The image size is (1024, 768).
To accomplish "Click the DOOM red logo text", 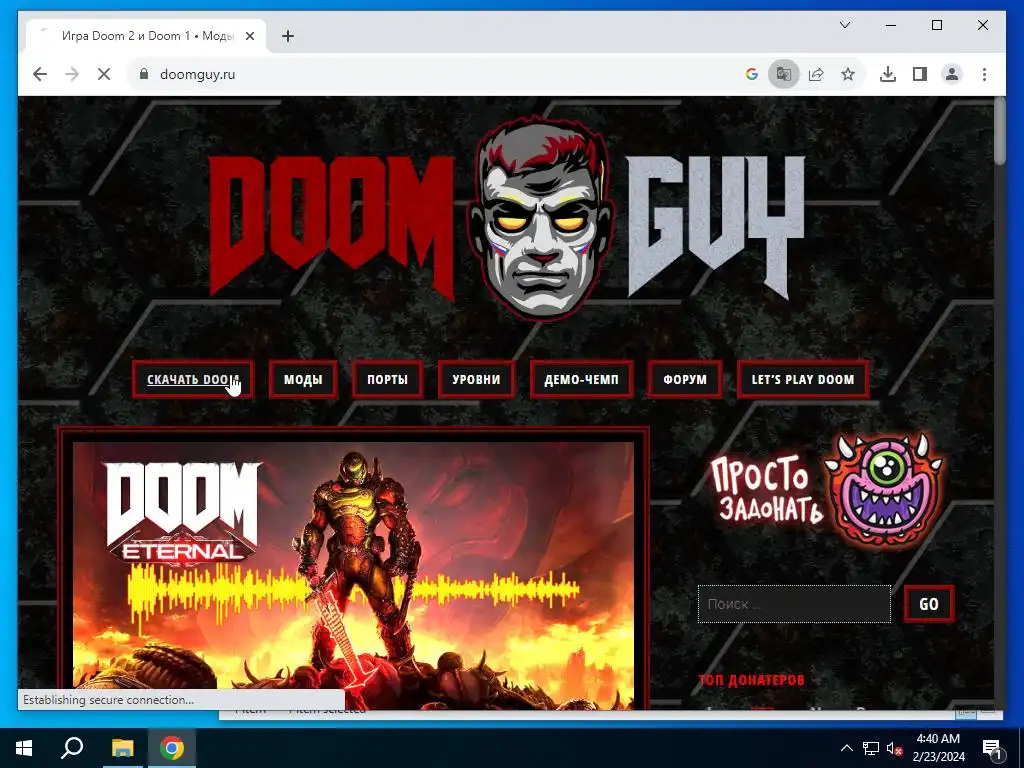I will (332, 227).
